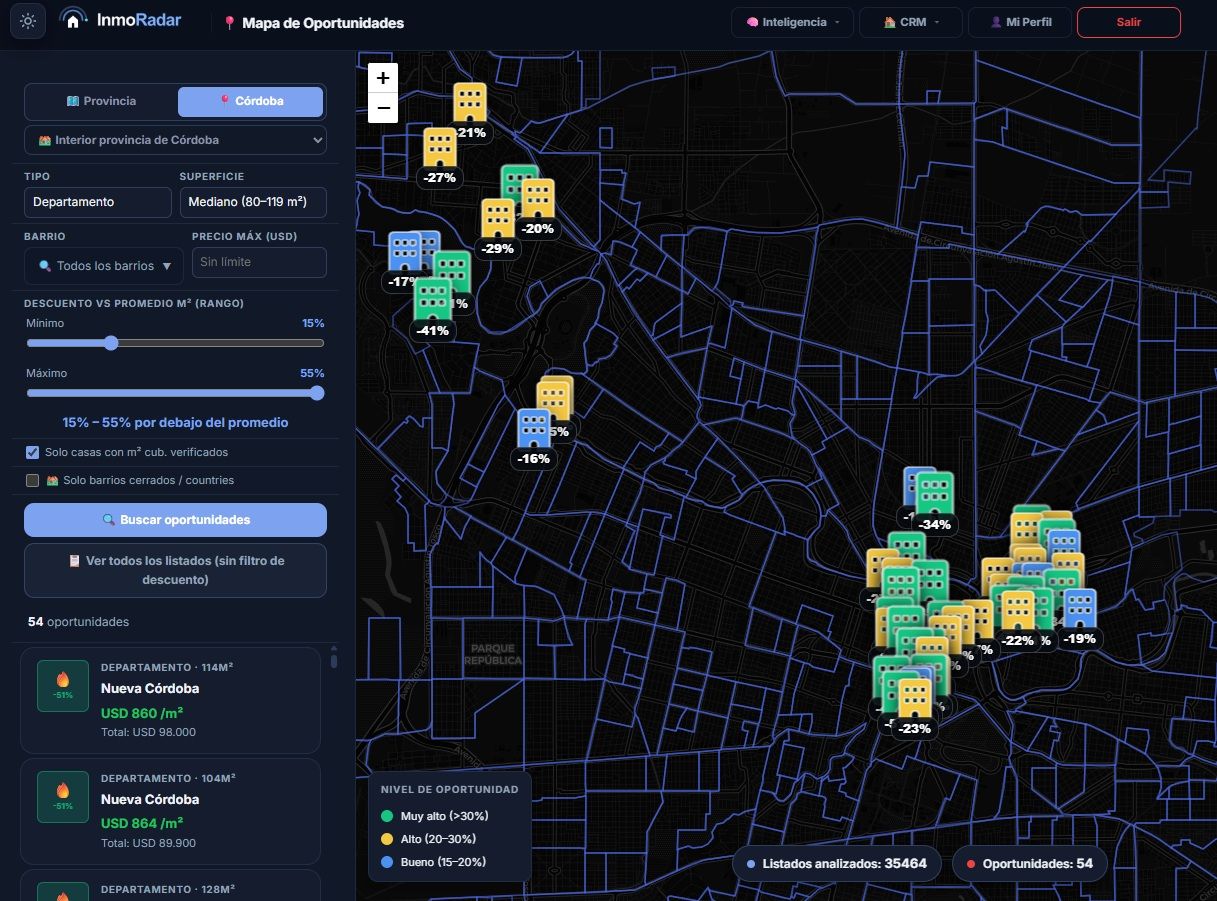Click the listings panel scrollbar
The image size is (1217, 901).
pos(334,659)
